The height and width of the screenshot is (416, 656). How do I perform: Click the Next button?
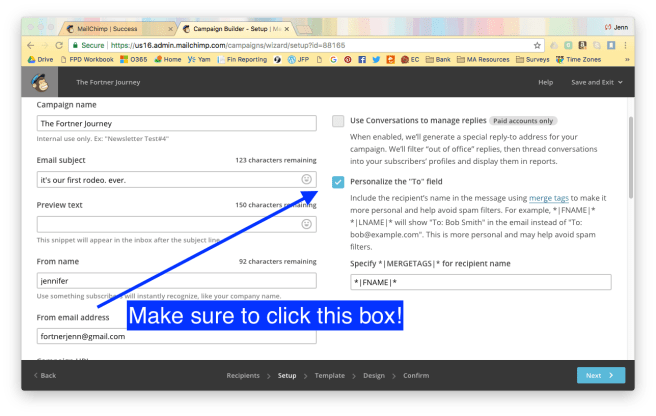click(601, 375)
